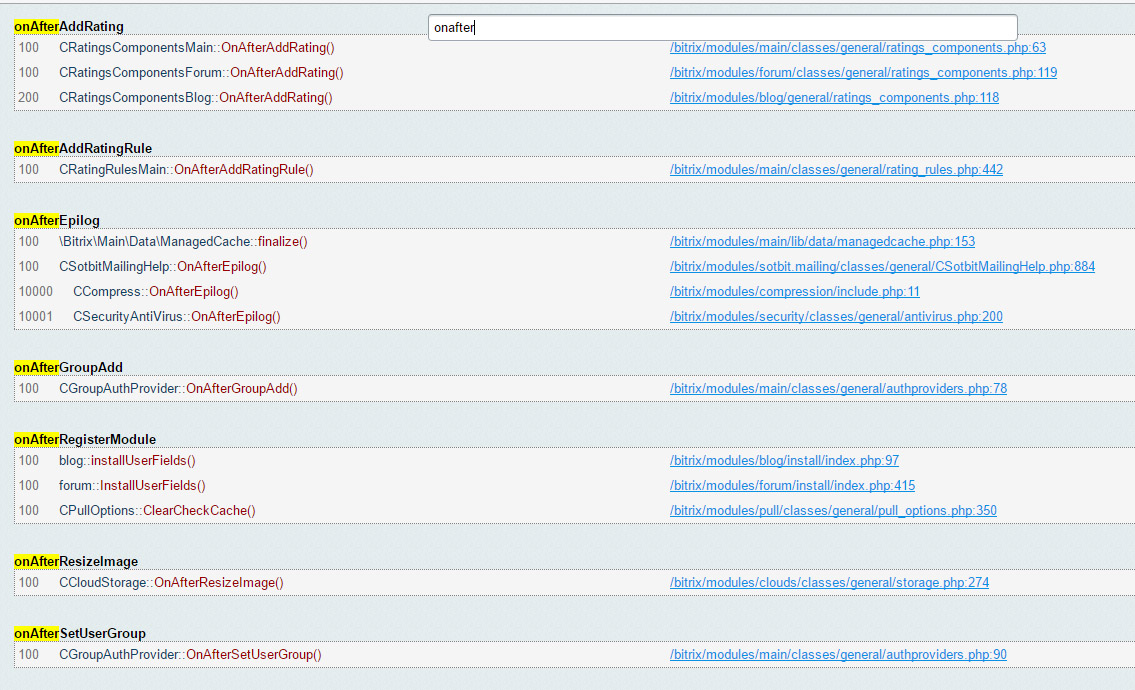Click CGroupAuthProvider::OnAfterGroupAdd() handler text

[x=178, y=389]
